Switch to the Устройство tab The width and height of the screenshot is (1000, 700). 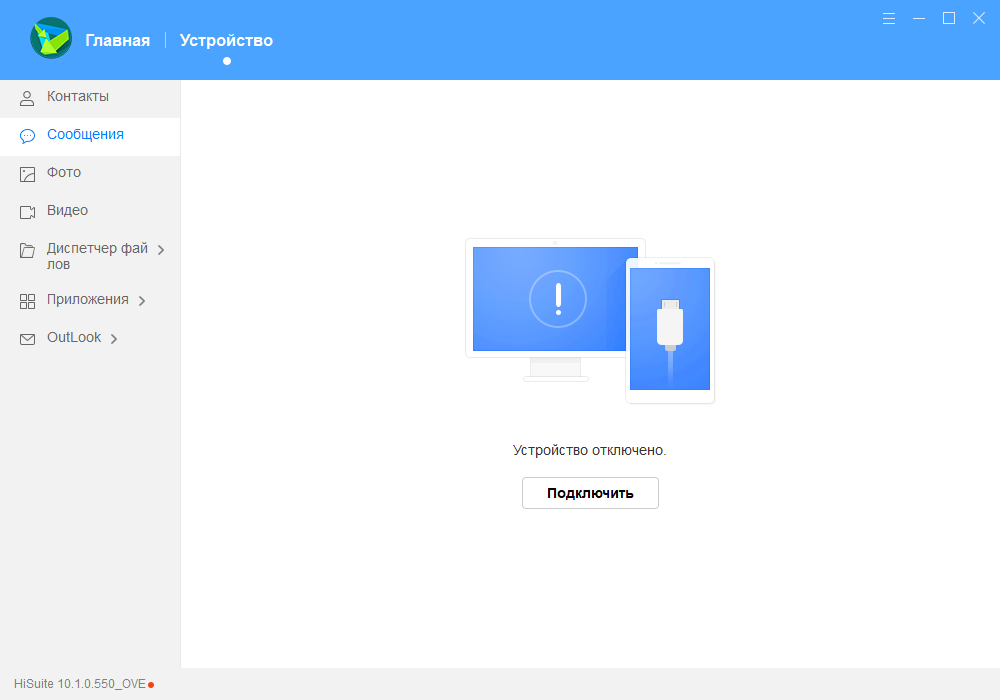tap(226, 40)
